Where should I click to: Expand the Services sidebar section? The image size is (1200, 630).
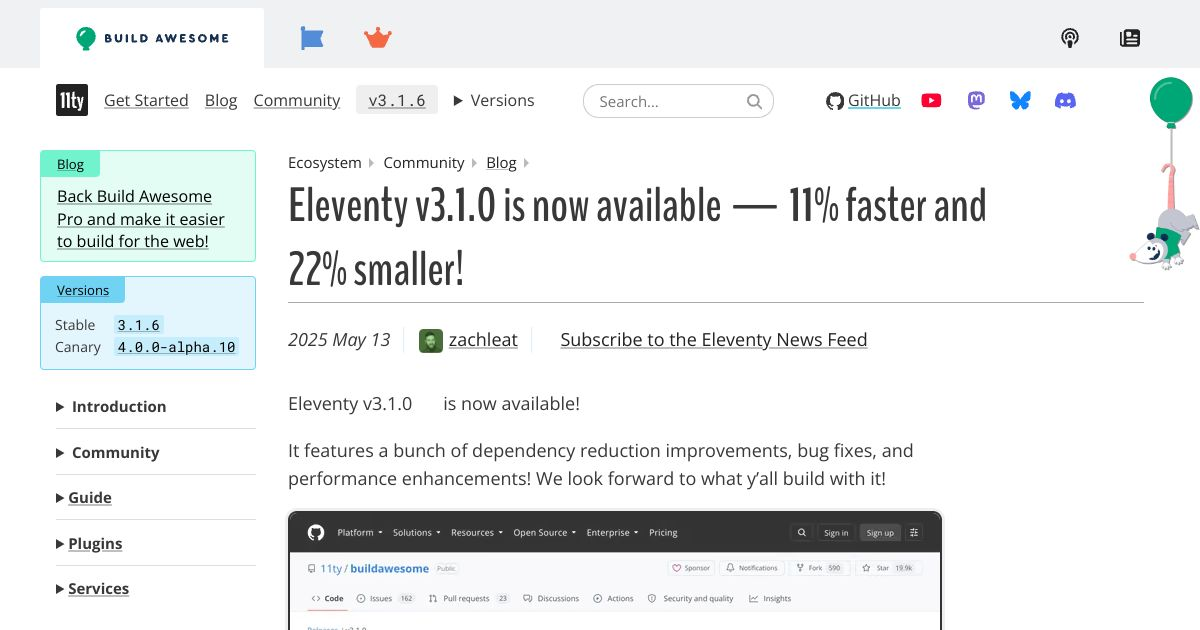93,588
